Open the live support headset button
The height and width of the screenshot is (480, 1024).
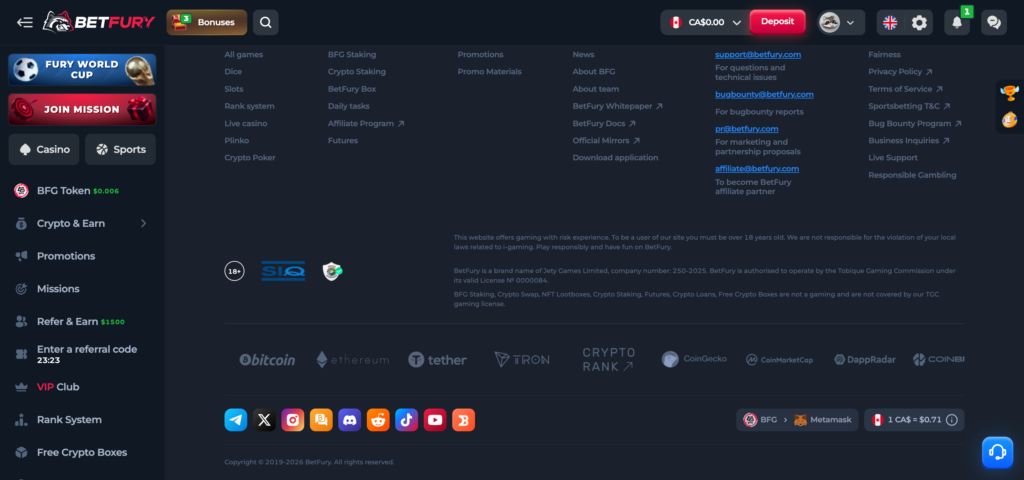997,452
